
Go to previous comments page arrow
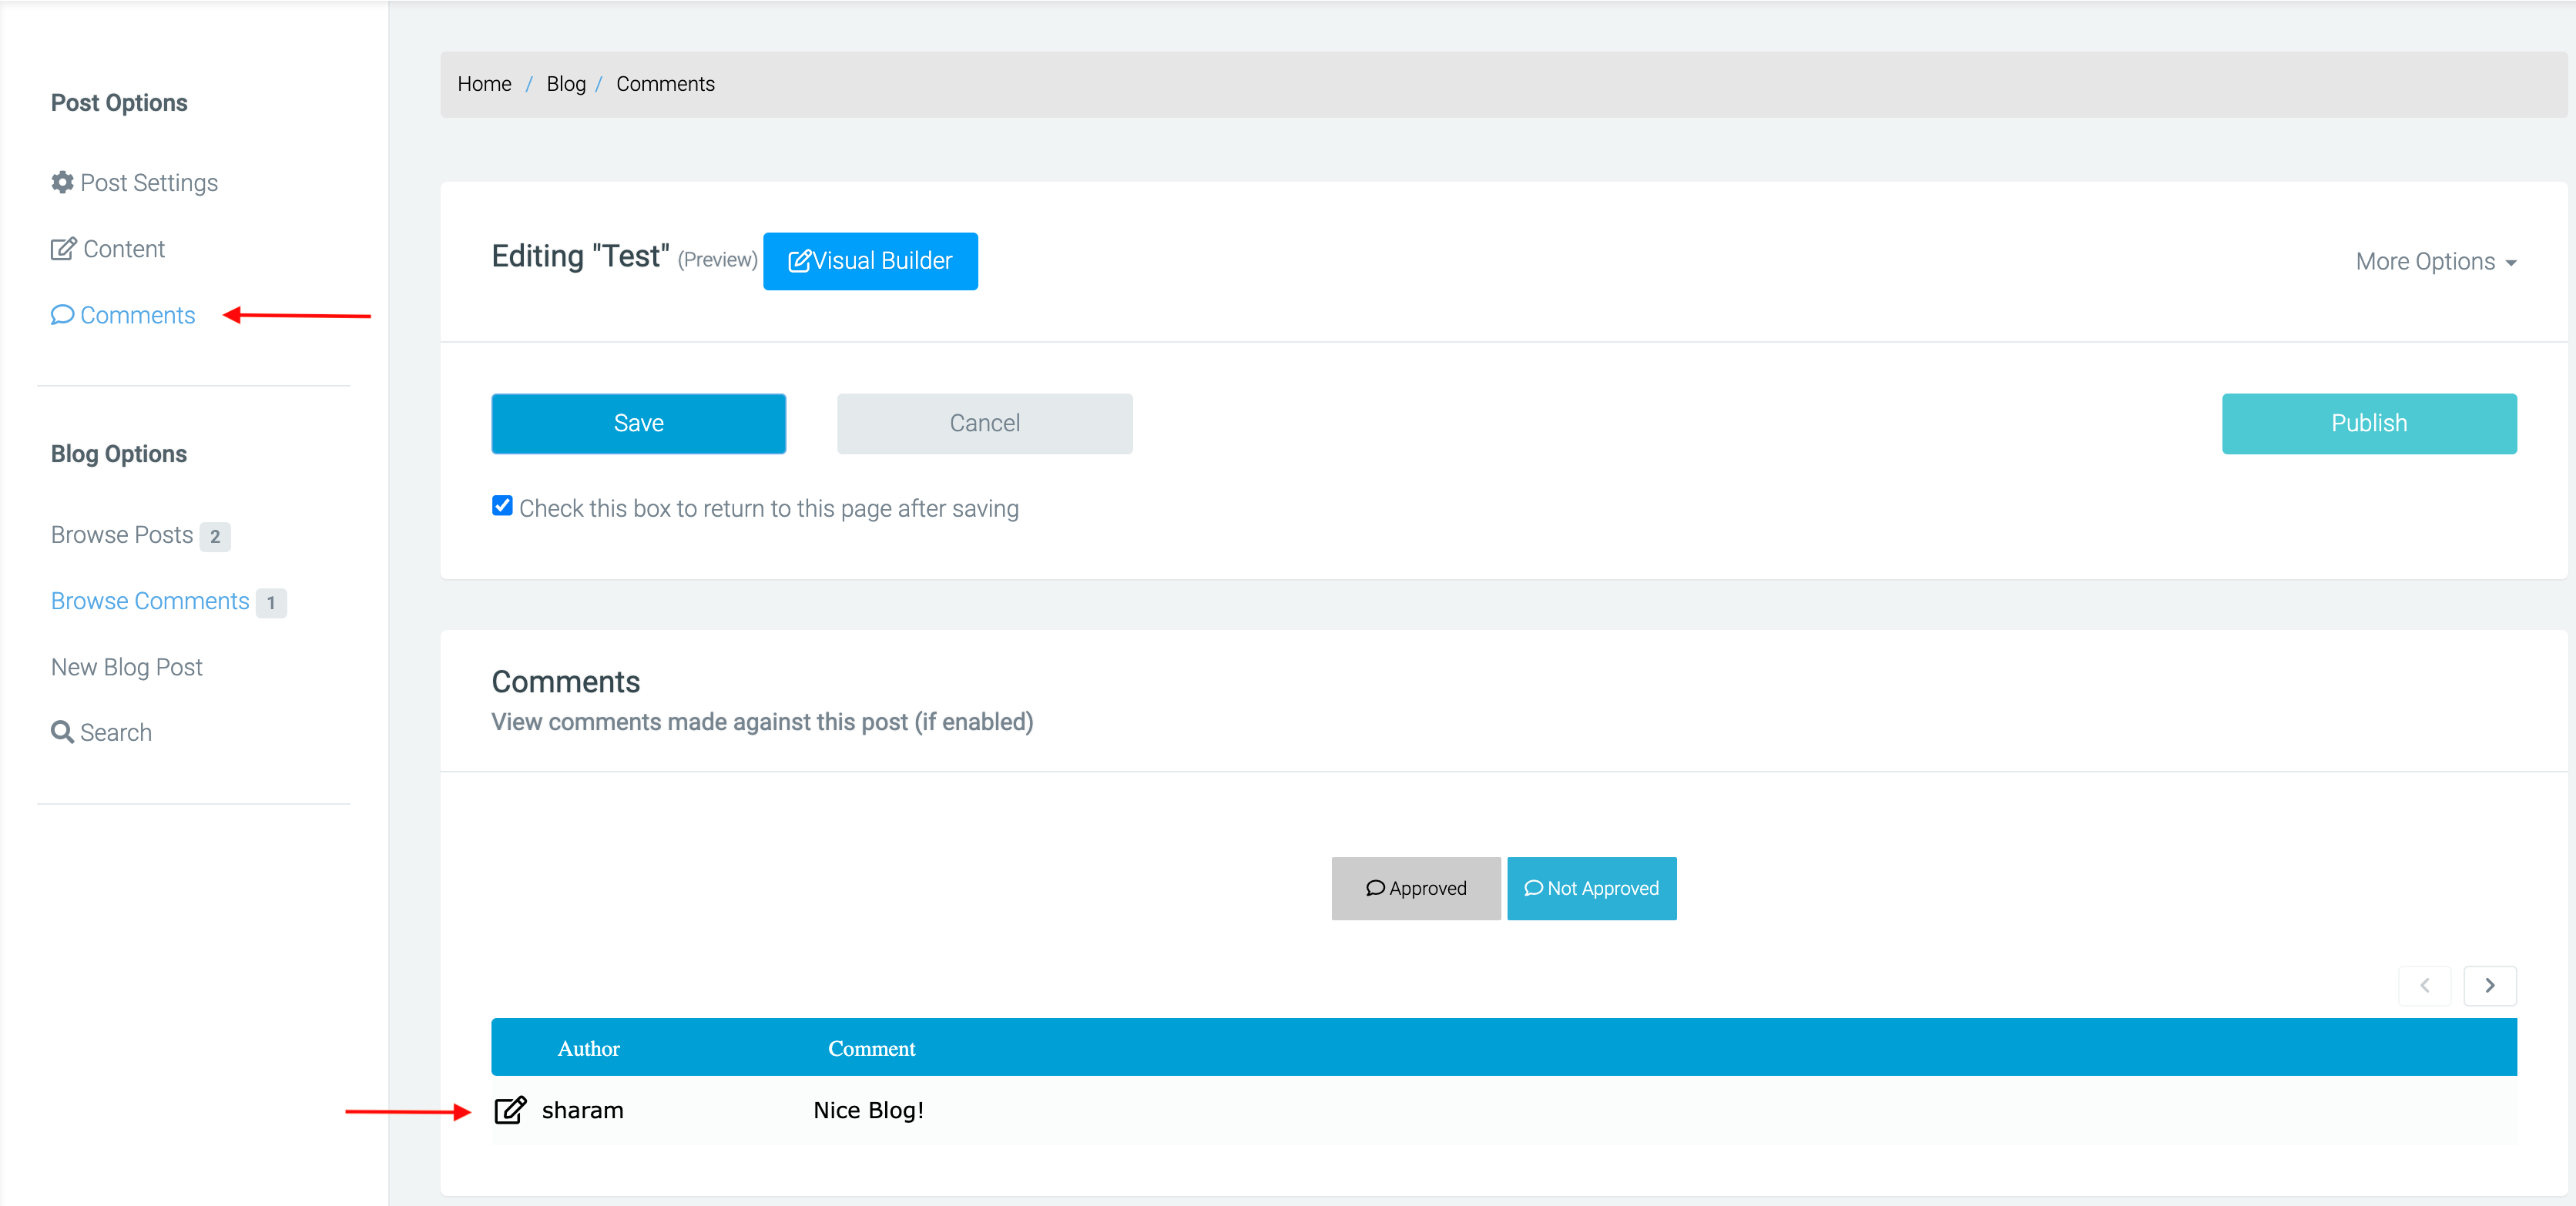point(2424,985)
